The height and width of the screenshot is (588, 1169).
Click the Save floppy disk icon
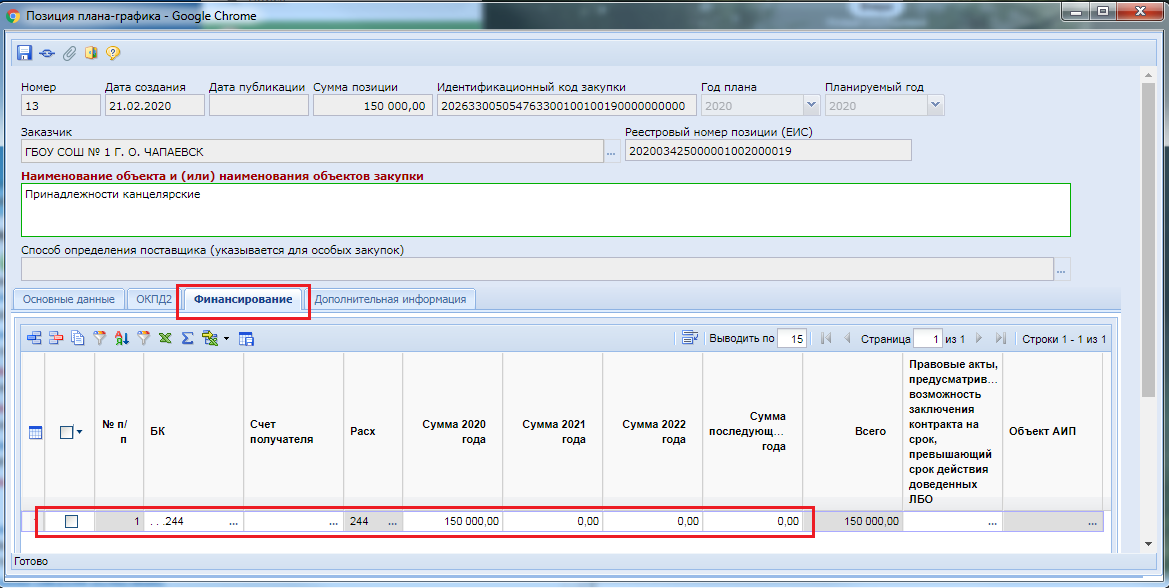(24, 53)
